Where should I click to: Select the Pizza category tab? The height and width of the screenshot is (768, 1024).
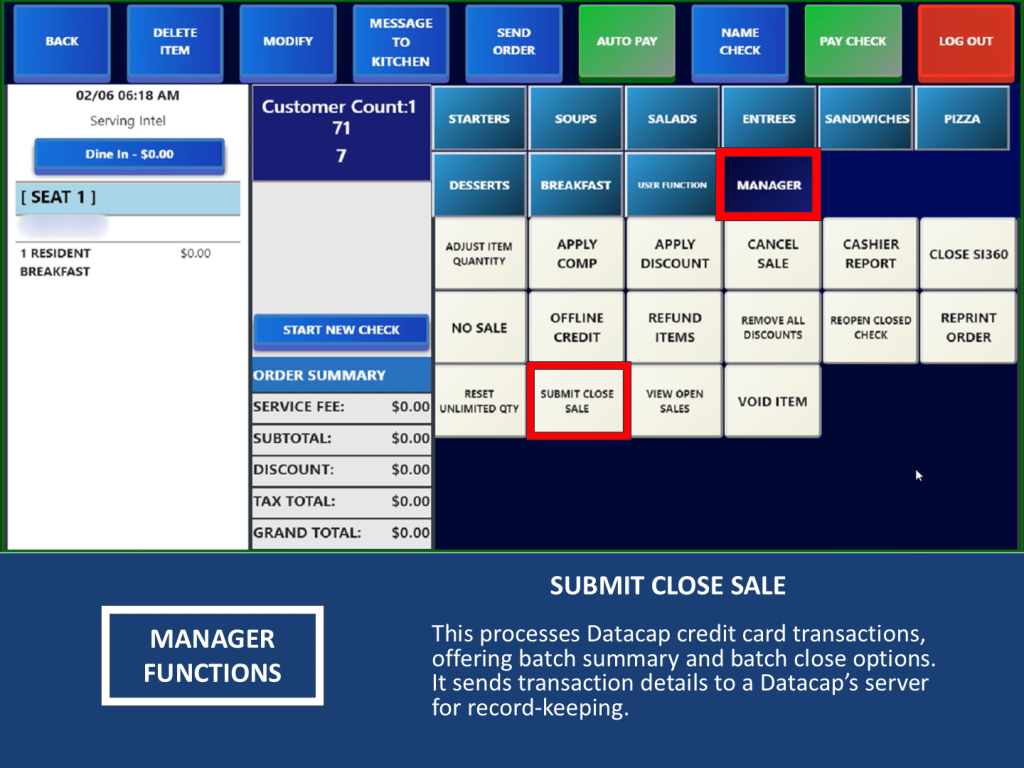(x=962, y=119)
